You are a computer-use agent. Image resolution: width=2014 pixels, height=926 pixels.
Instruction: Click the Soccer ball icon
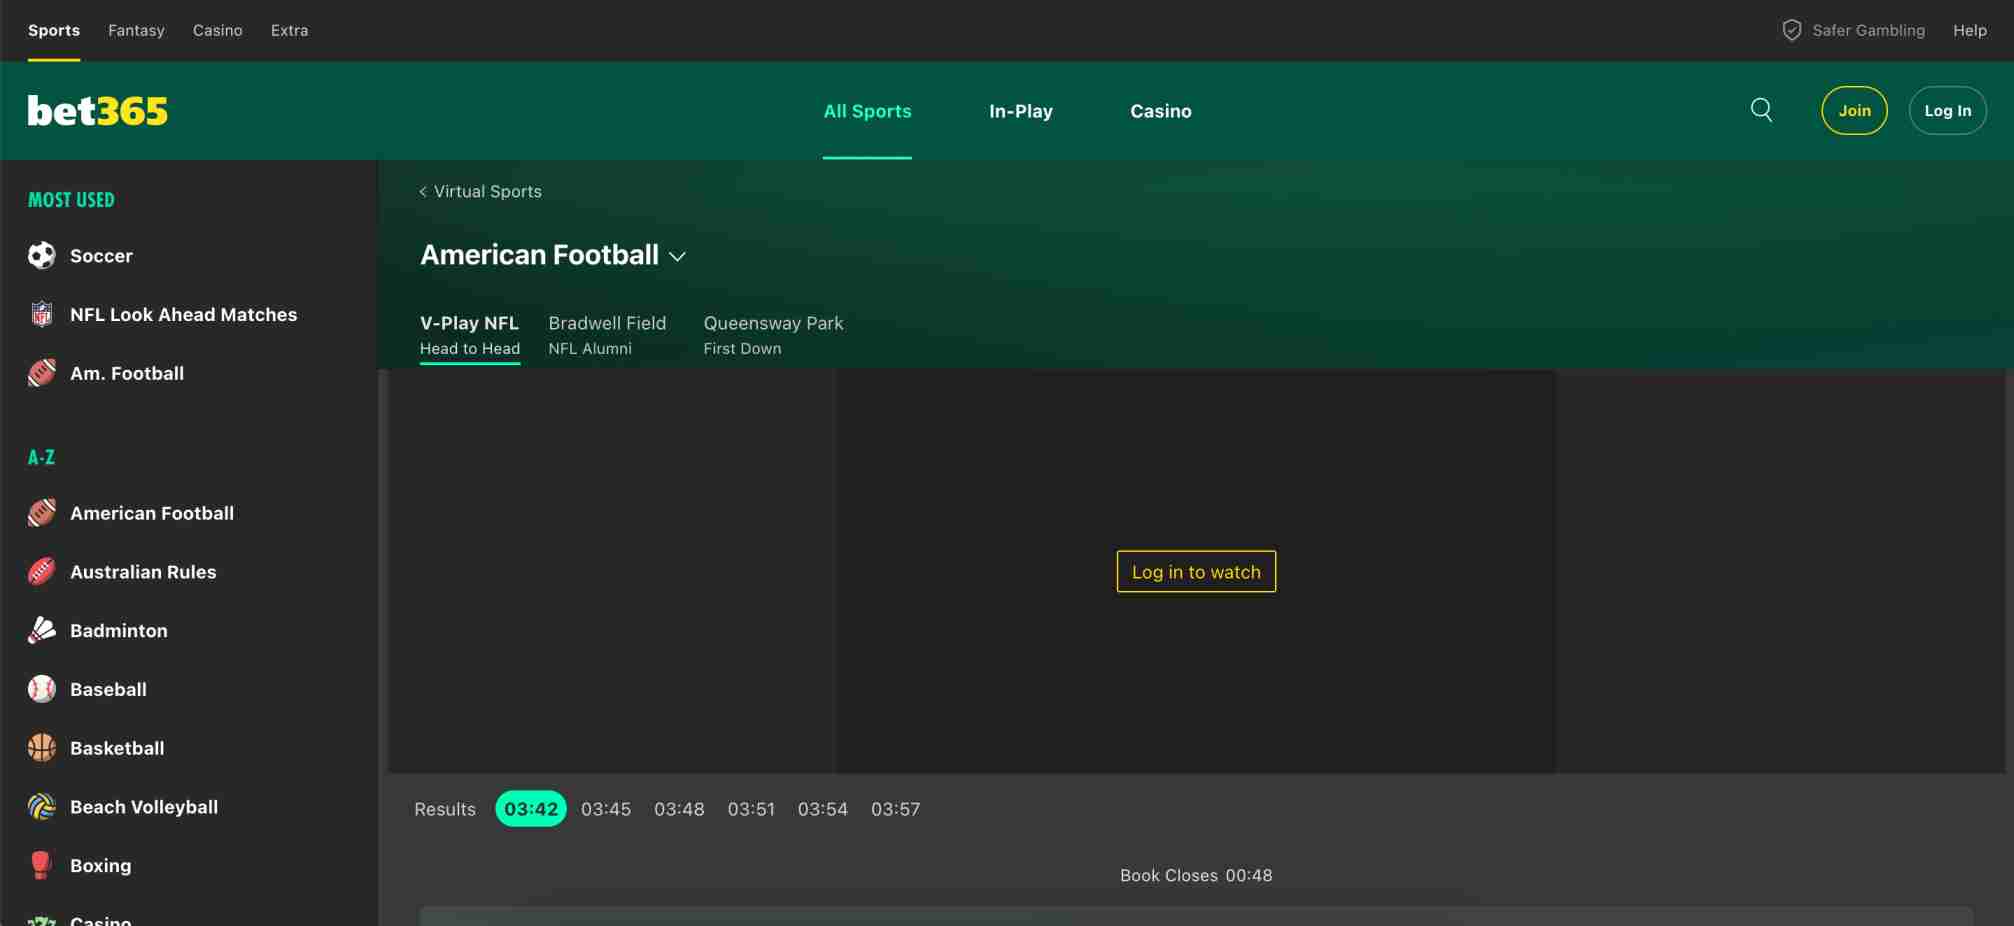tap(42, 256)
